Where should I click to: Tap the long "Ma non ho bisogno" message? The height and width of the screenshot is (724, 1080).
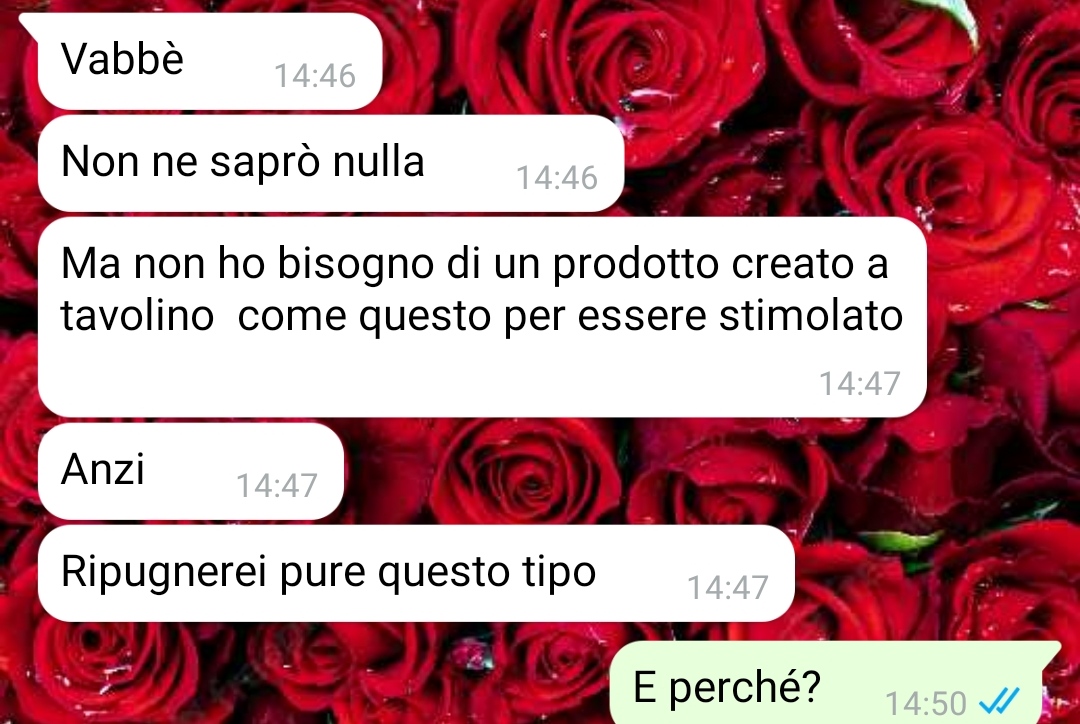482,317
